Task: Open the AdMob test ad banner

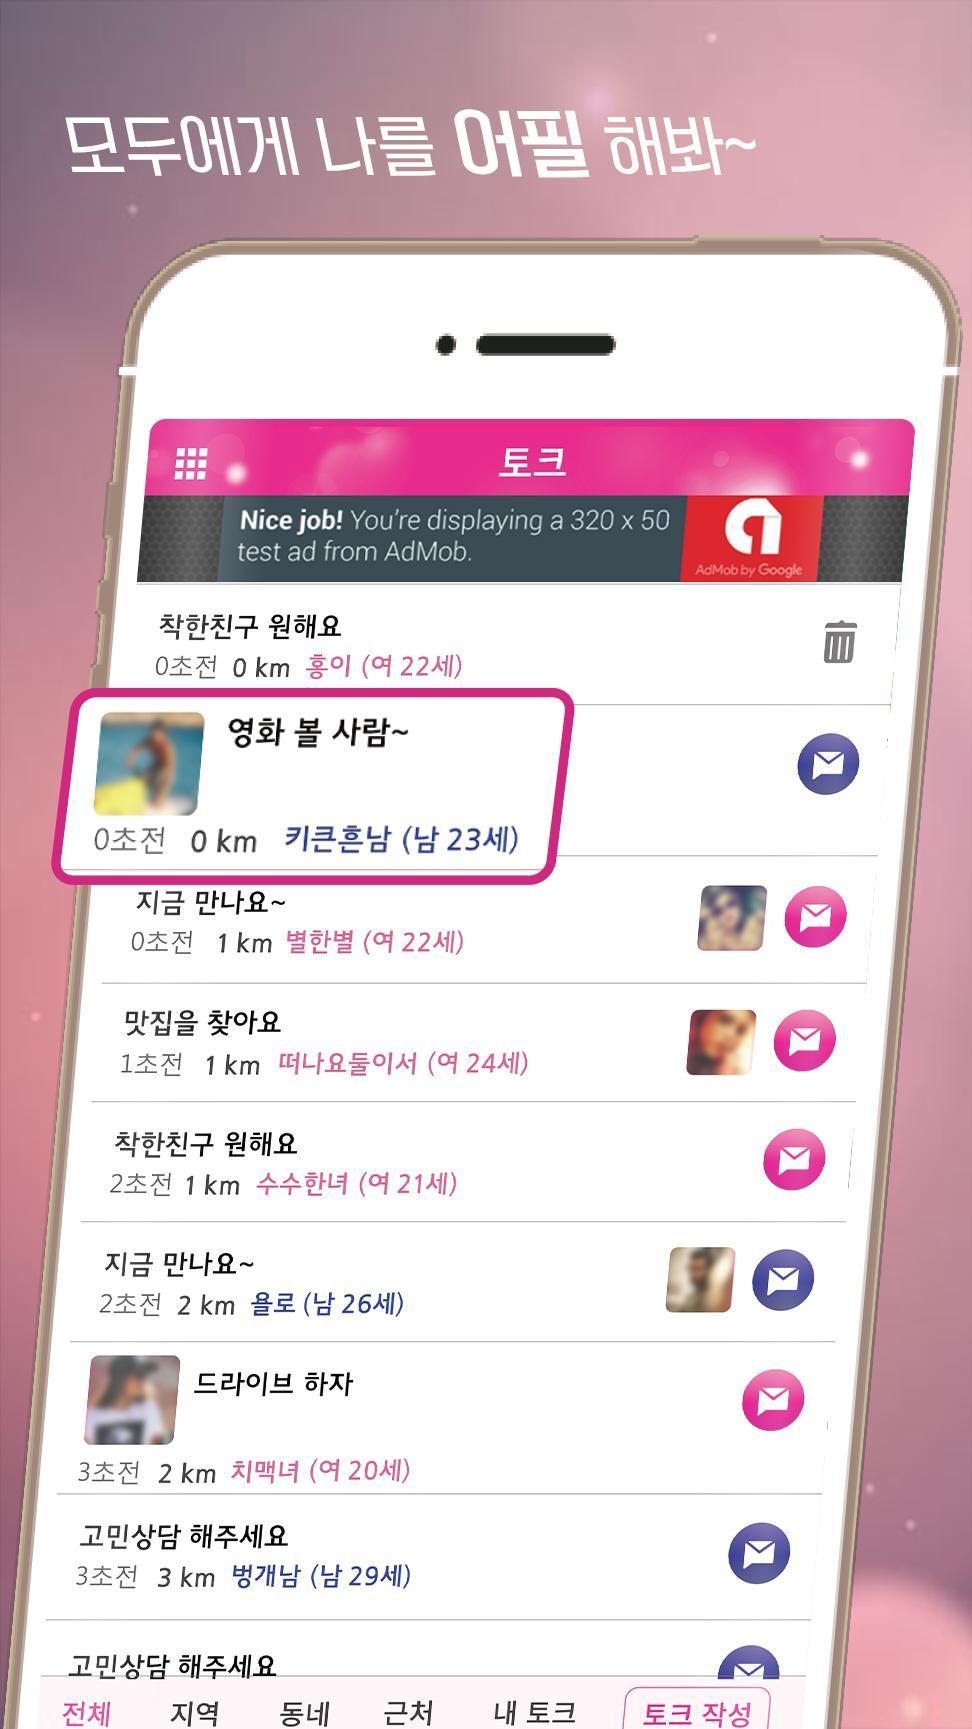Action: (x=521, y=538)
